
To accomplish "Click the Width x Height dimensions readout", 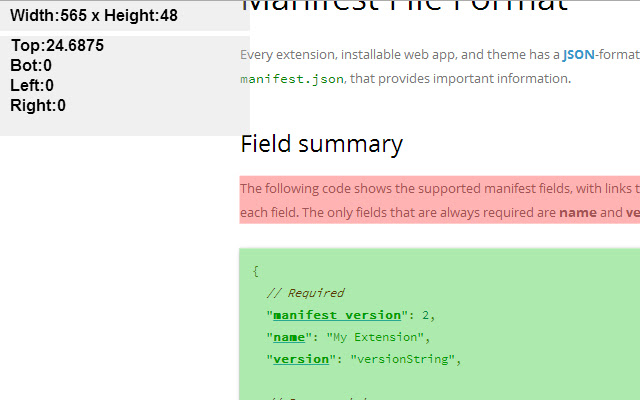I will coord(94,15).
